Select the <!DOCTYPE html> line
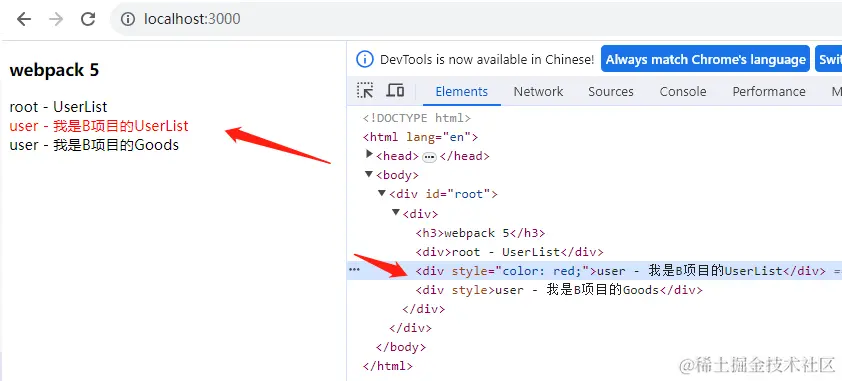Screen dimensions: 842x381 (x=417, y=118)
